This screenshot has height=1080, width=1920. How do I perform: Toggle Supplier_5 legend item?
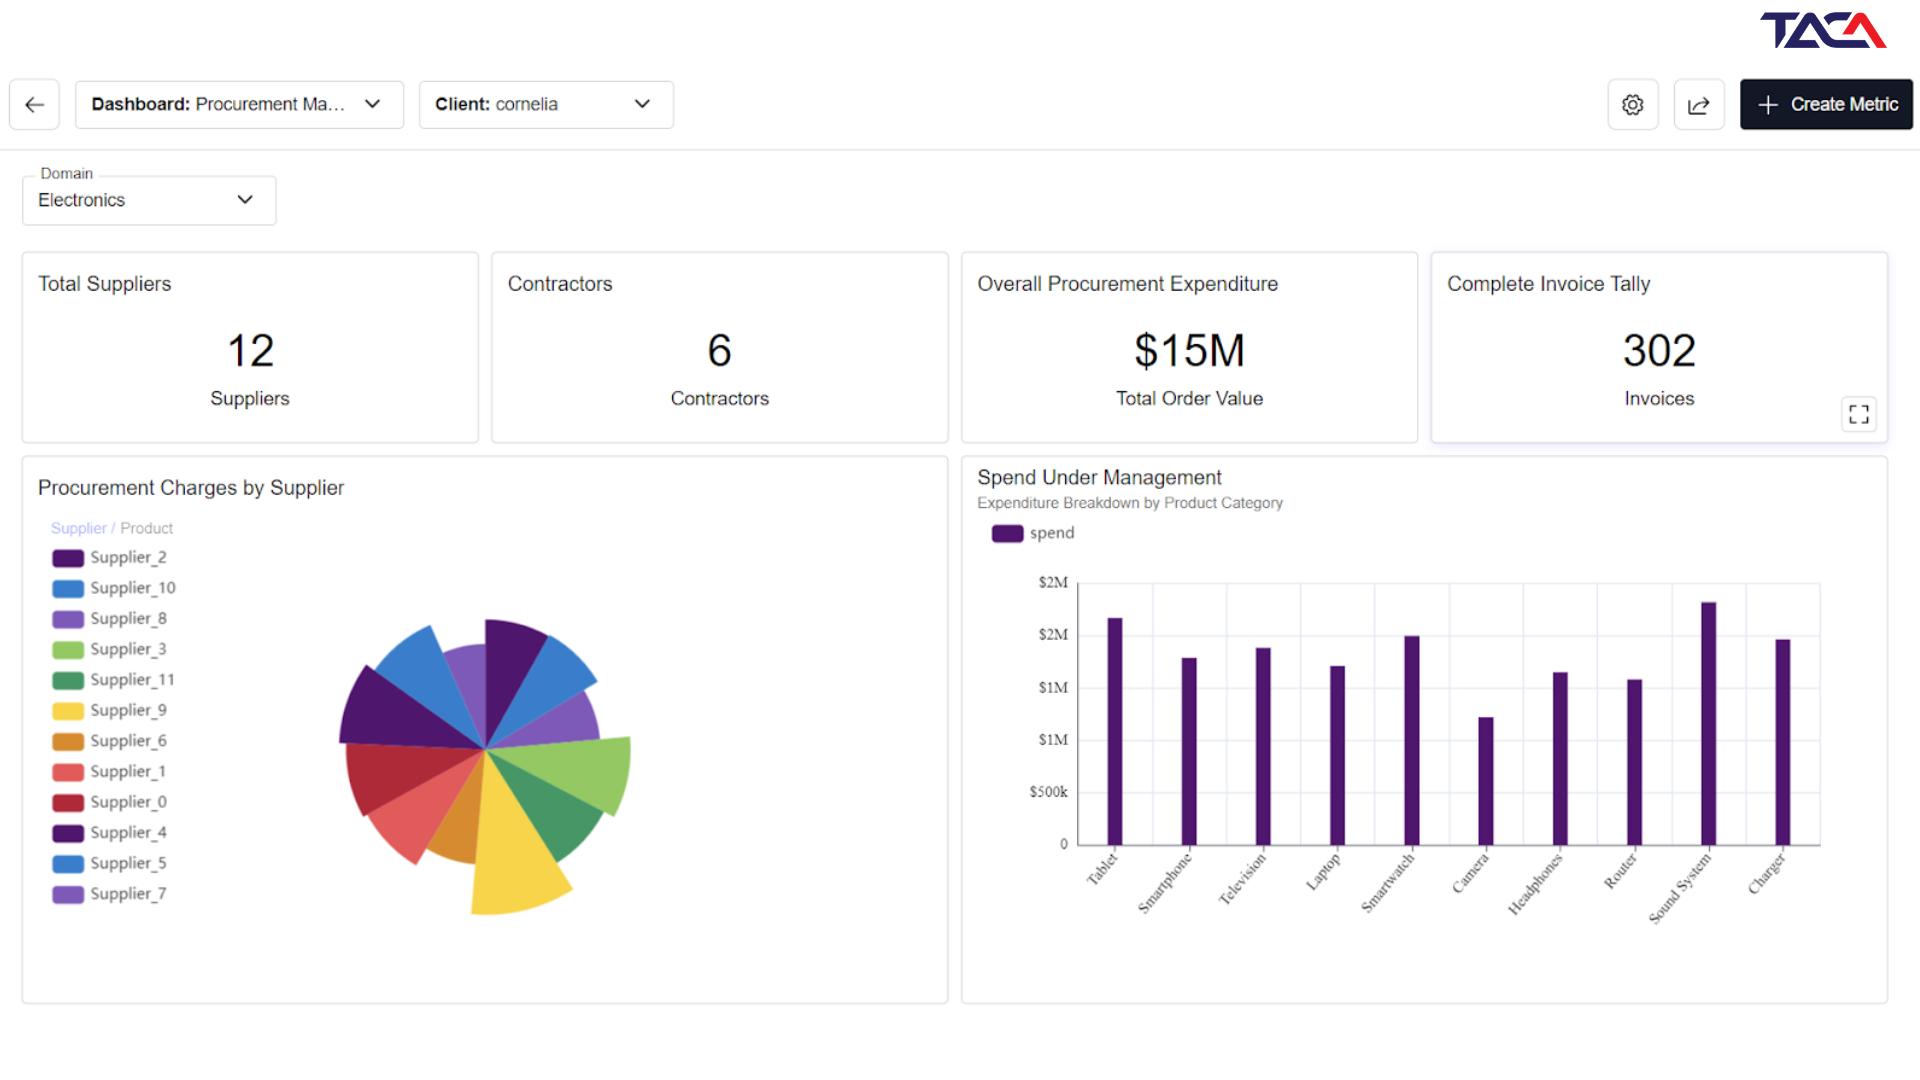pos(110,863)
